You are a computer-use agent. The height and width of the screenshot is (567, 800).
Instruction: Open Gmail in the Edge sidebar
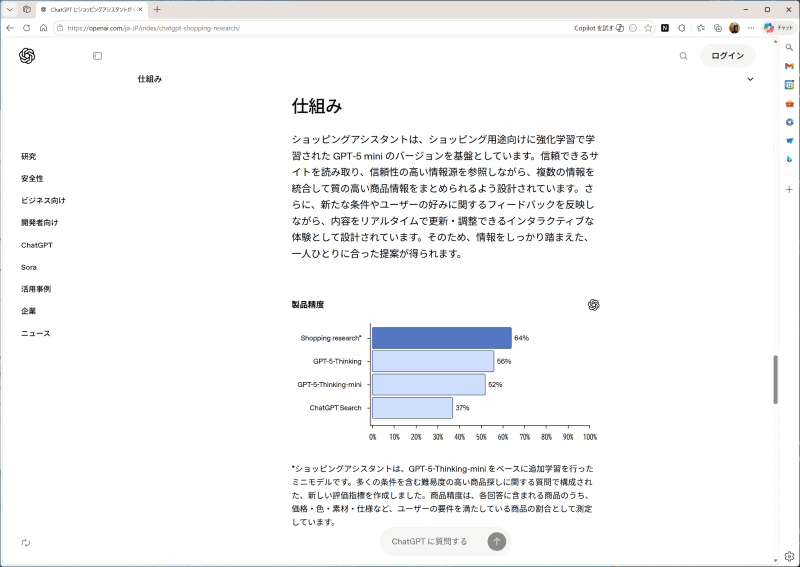click(x=789, y=66)
